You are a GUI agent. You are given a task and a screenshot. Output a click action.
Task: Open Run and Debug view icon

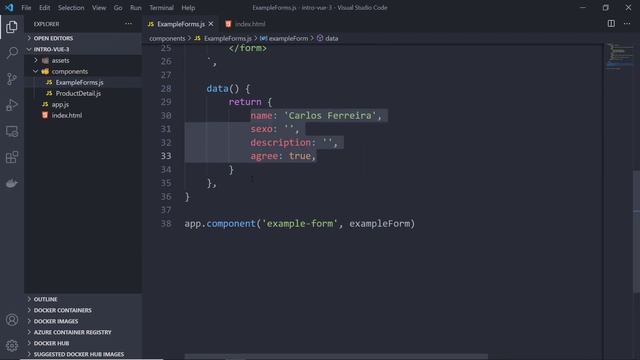(12, 105)
